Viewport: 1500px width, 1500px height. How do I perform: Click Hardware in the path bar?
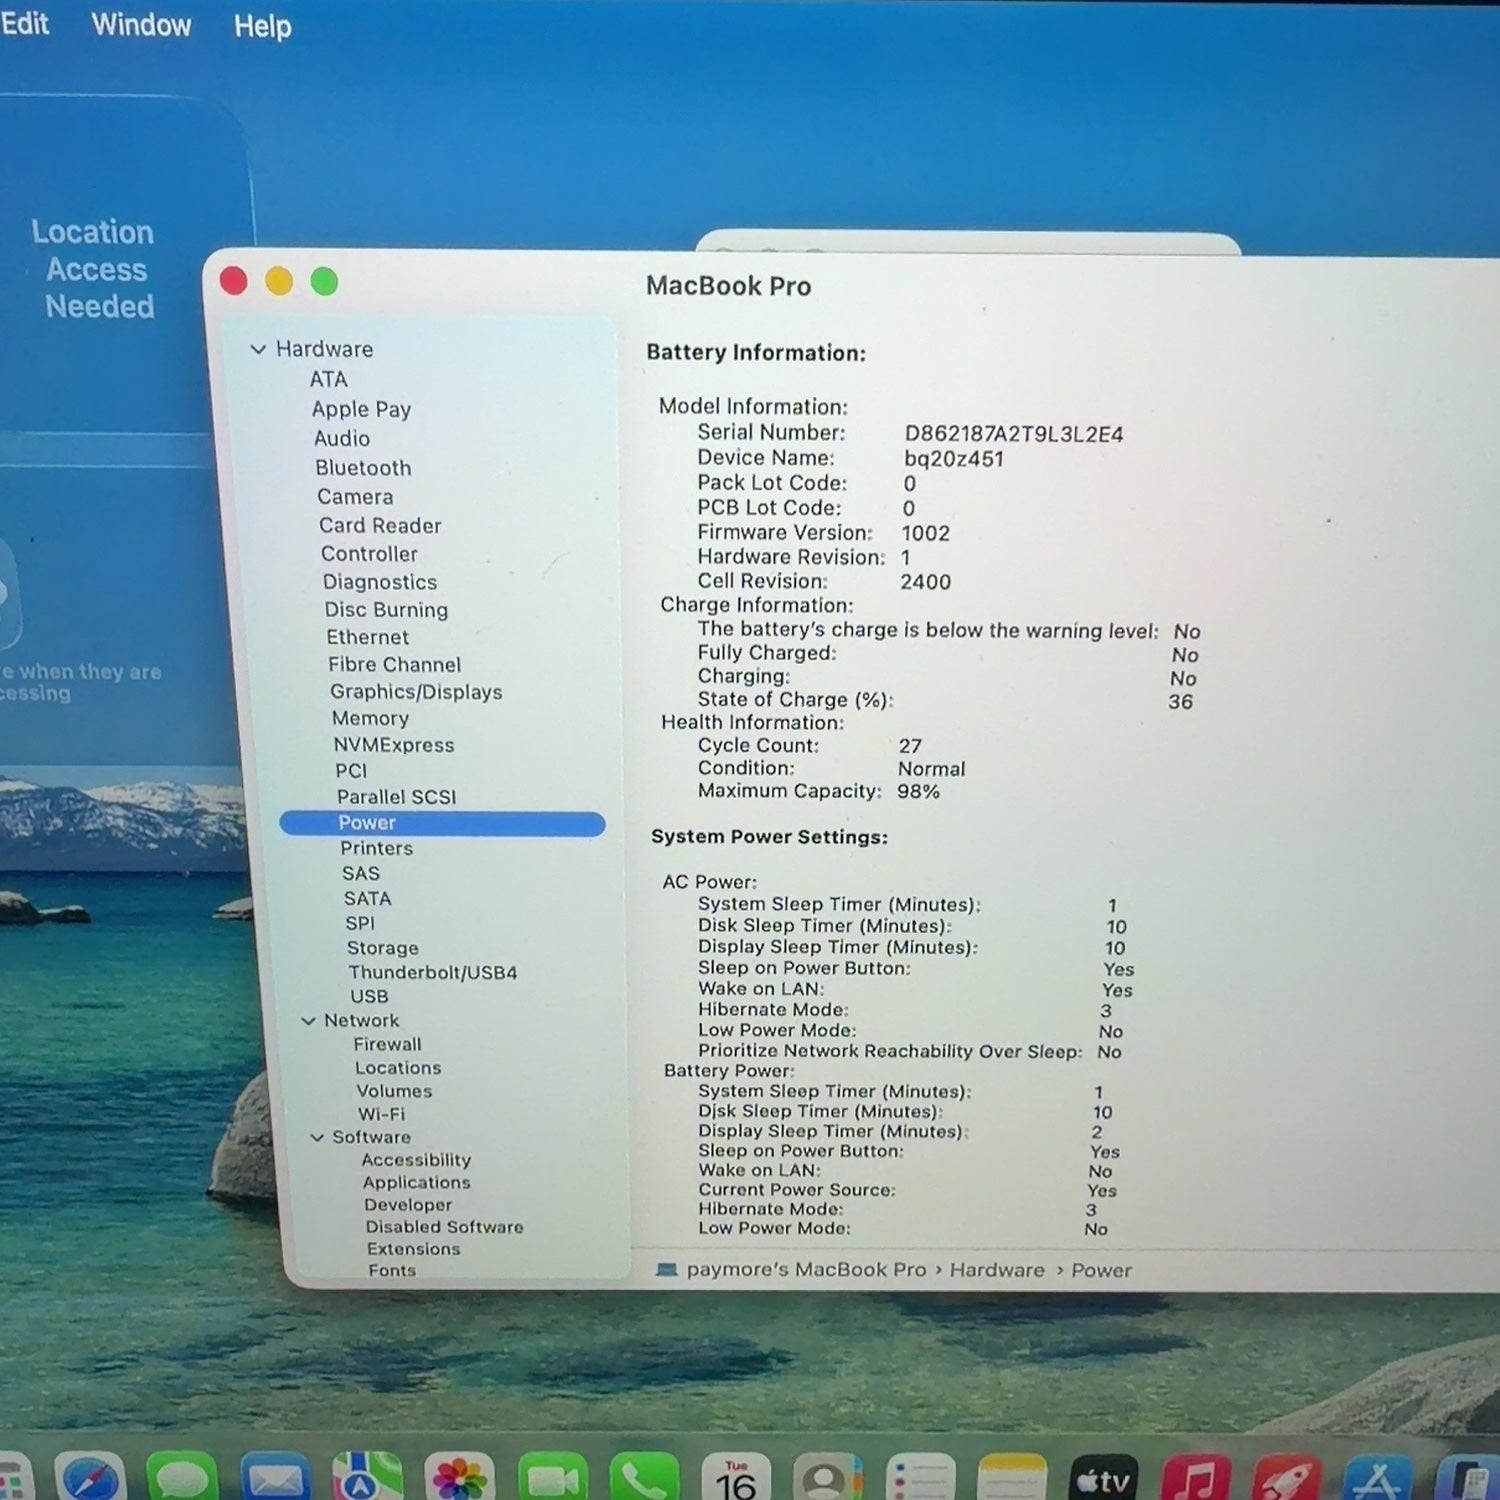click(997, 1270)
